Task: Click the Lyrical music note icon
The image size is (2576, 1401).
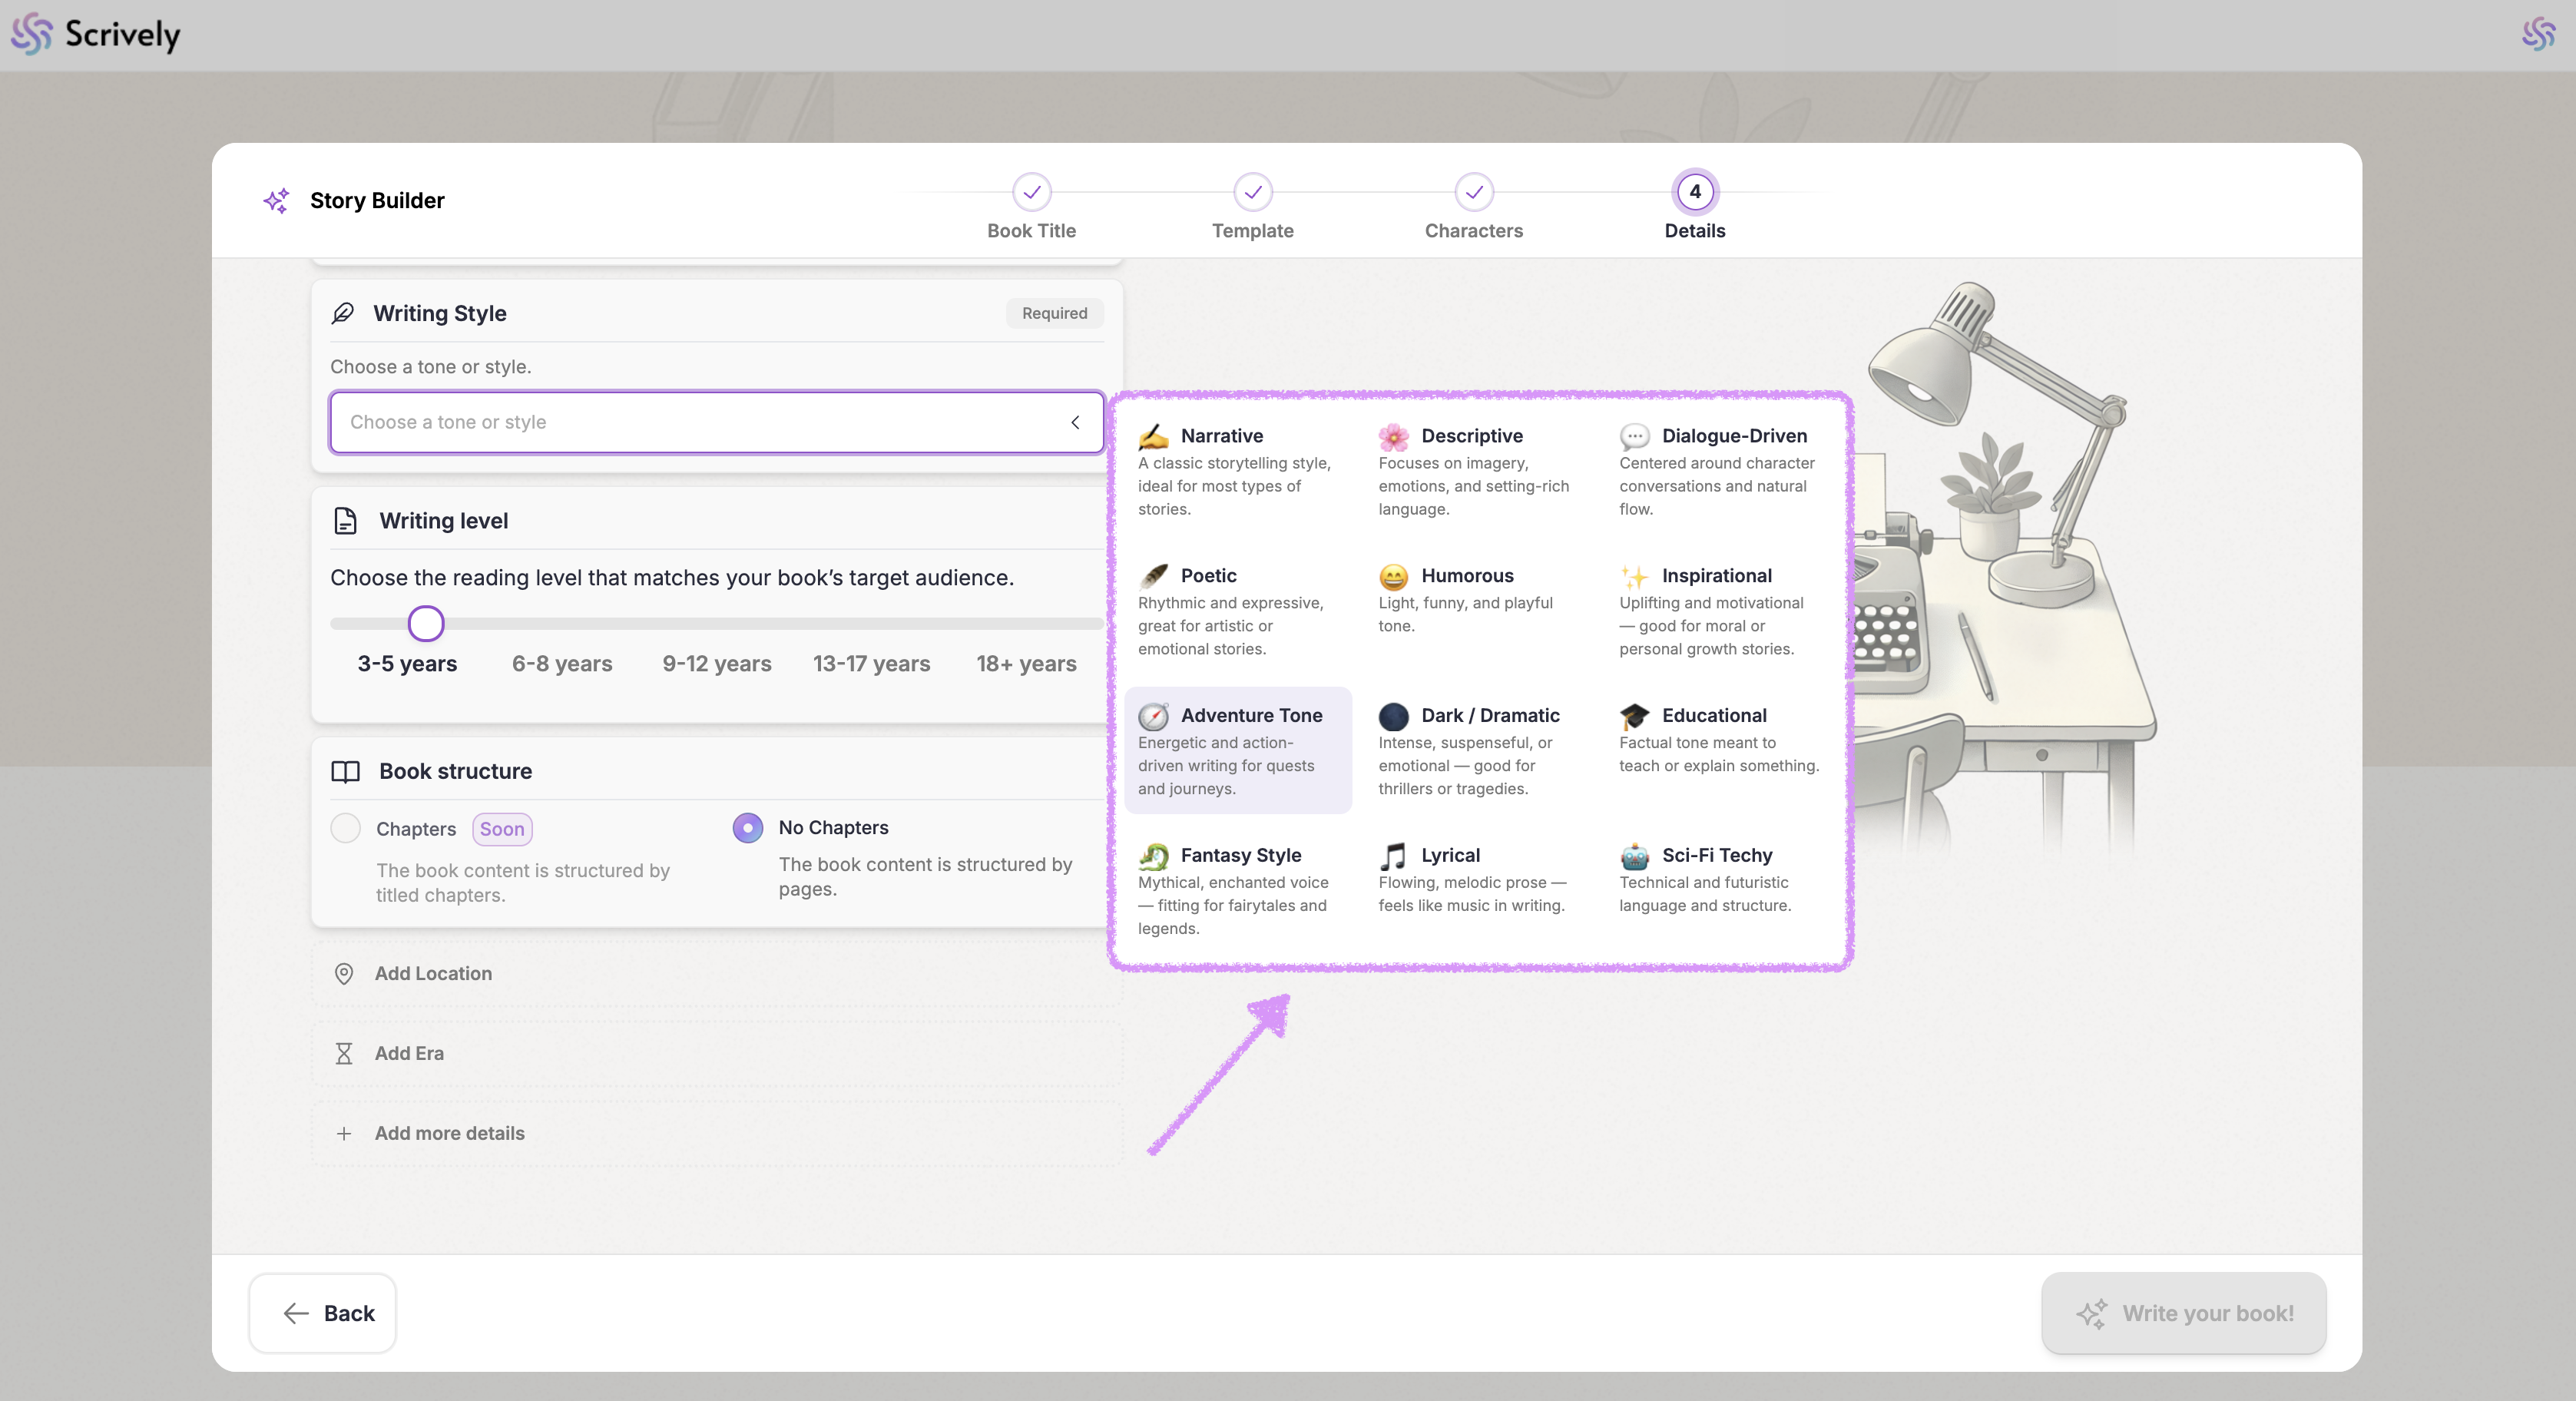Action: pos(1393,856)
